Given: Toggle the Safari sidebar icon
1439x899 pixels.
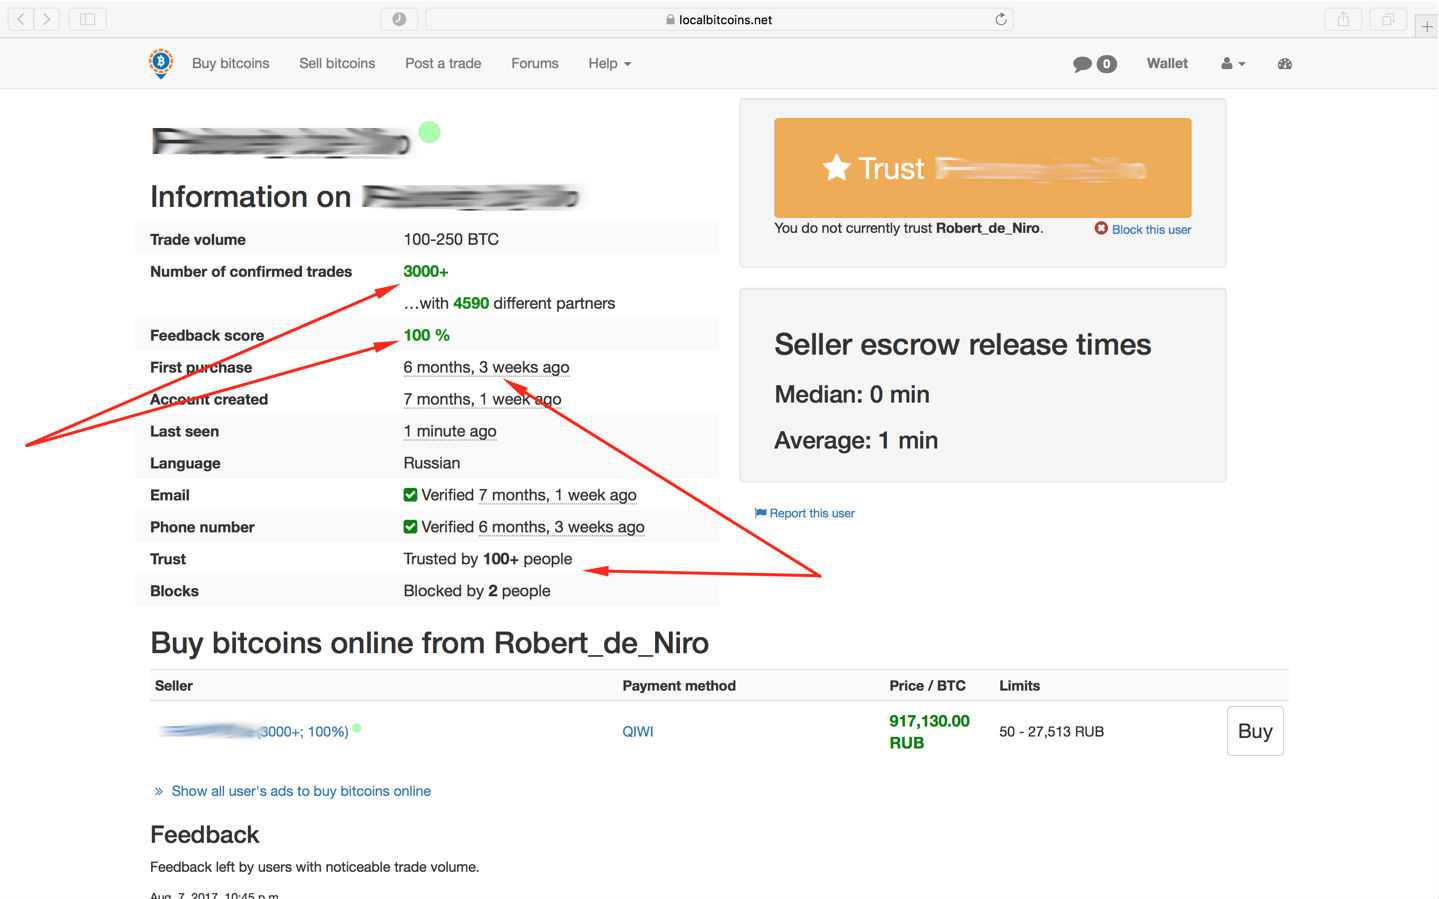Looking at the screenshot, I should click(x=88, y=19).
